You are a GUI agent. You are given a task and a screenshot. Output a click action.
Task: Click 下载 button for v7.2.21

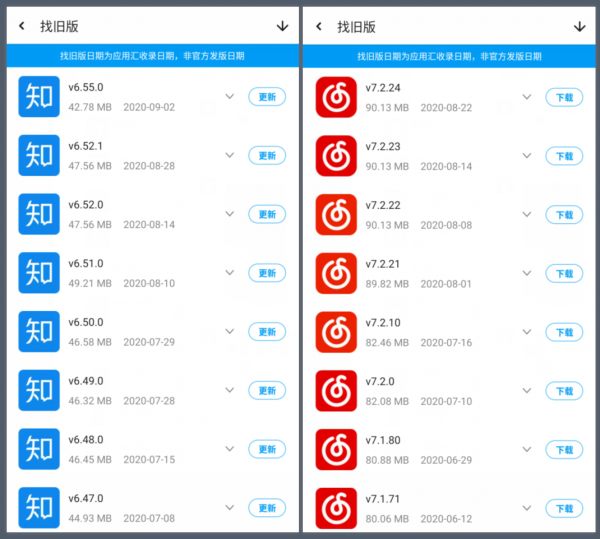pyautogui.click(x=564, y=274)
